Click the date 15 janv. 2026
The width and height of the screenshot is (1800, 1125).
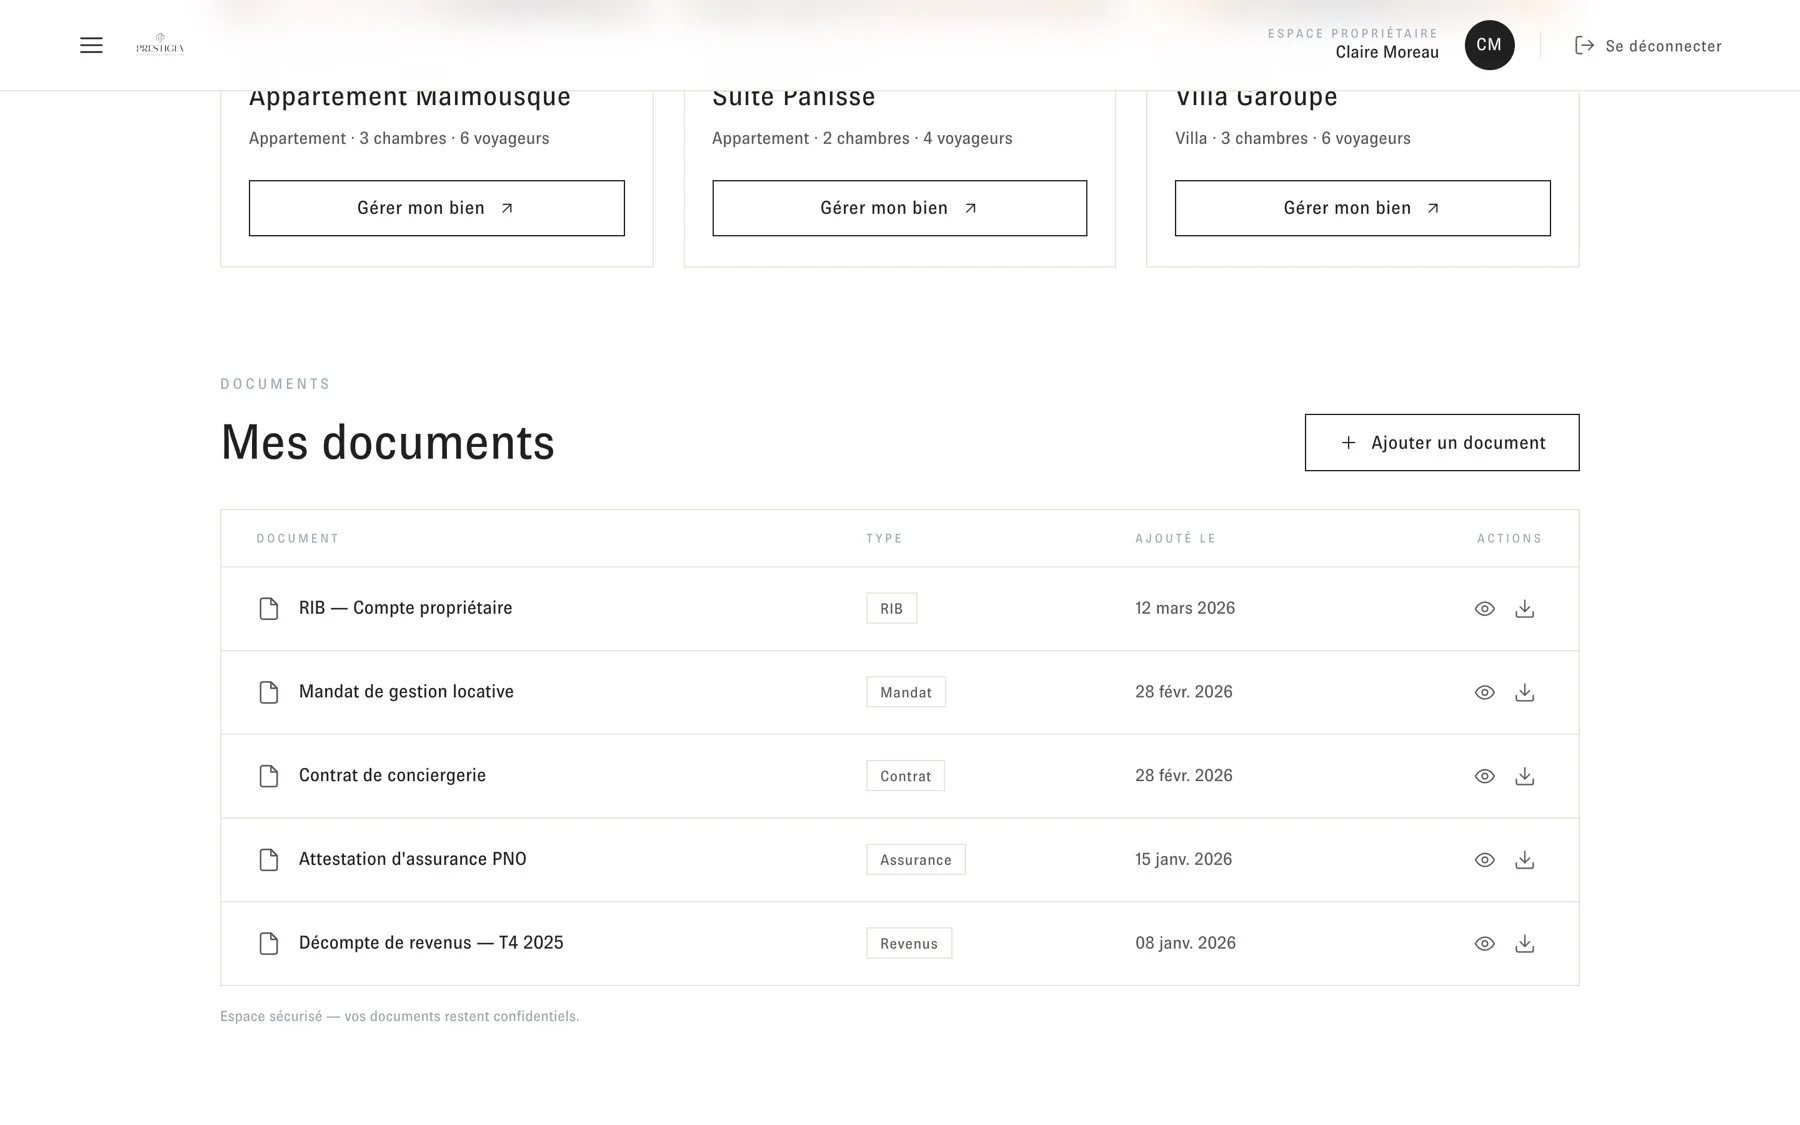point(1183,859)
